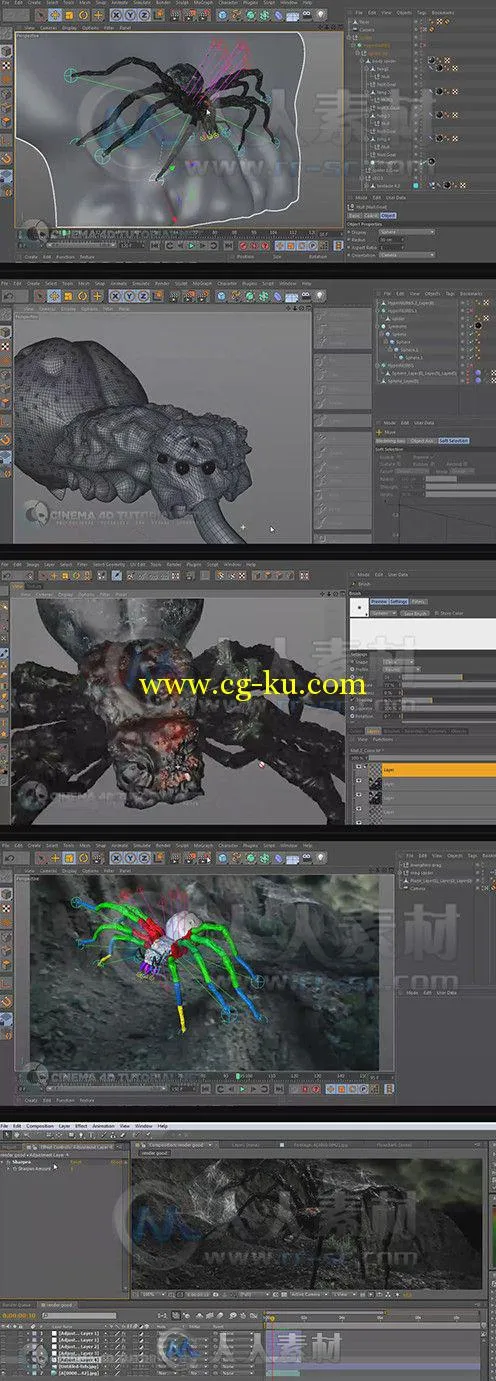
Task: Toggle Z-axis lock in fourth Cinema 4D screenshot
Action: pyautogui.click(x=144, y=856)
